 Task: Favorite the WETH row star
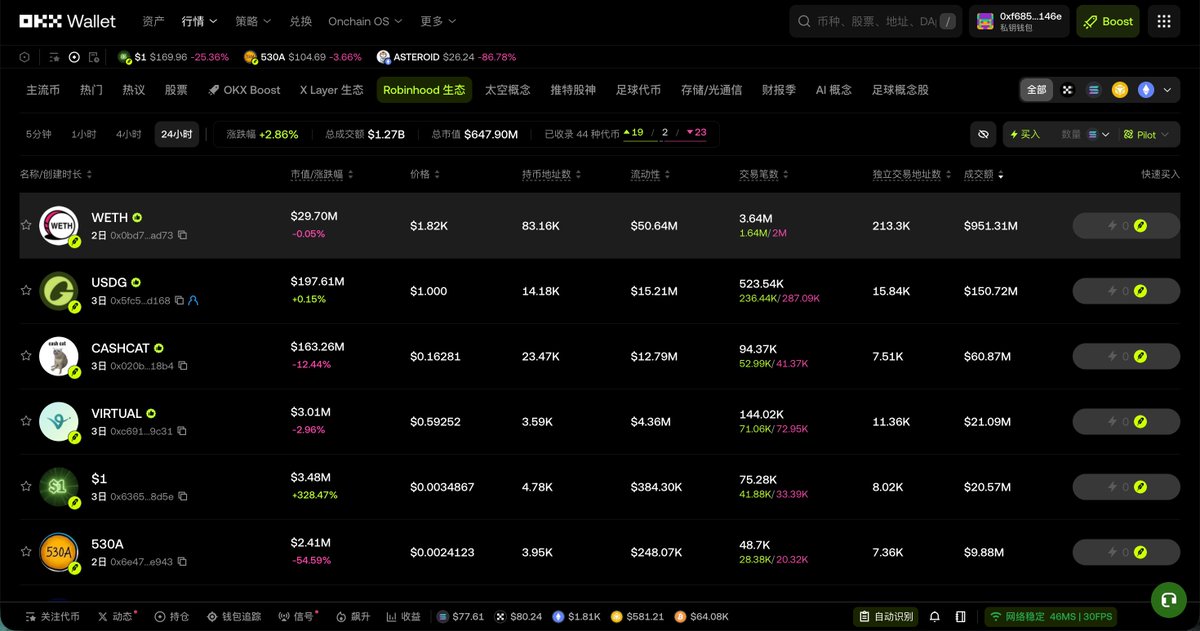click(x=26, y=226)
